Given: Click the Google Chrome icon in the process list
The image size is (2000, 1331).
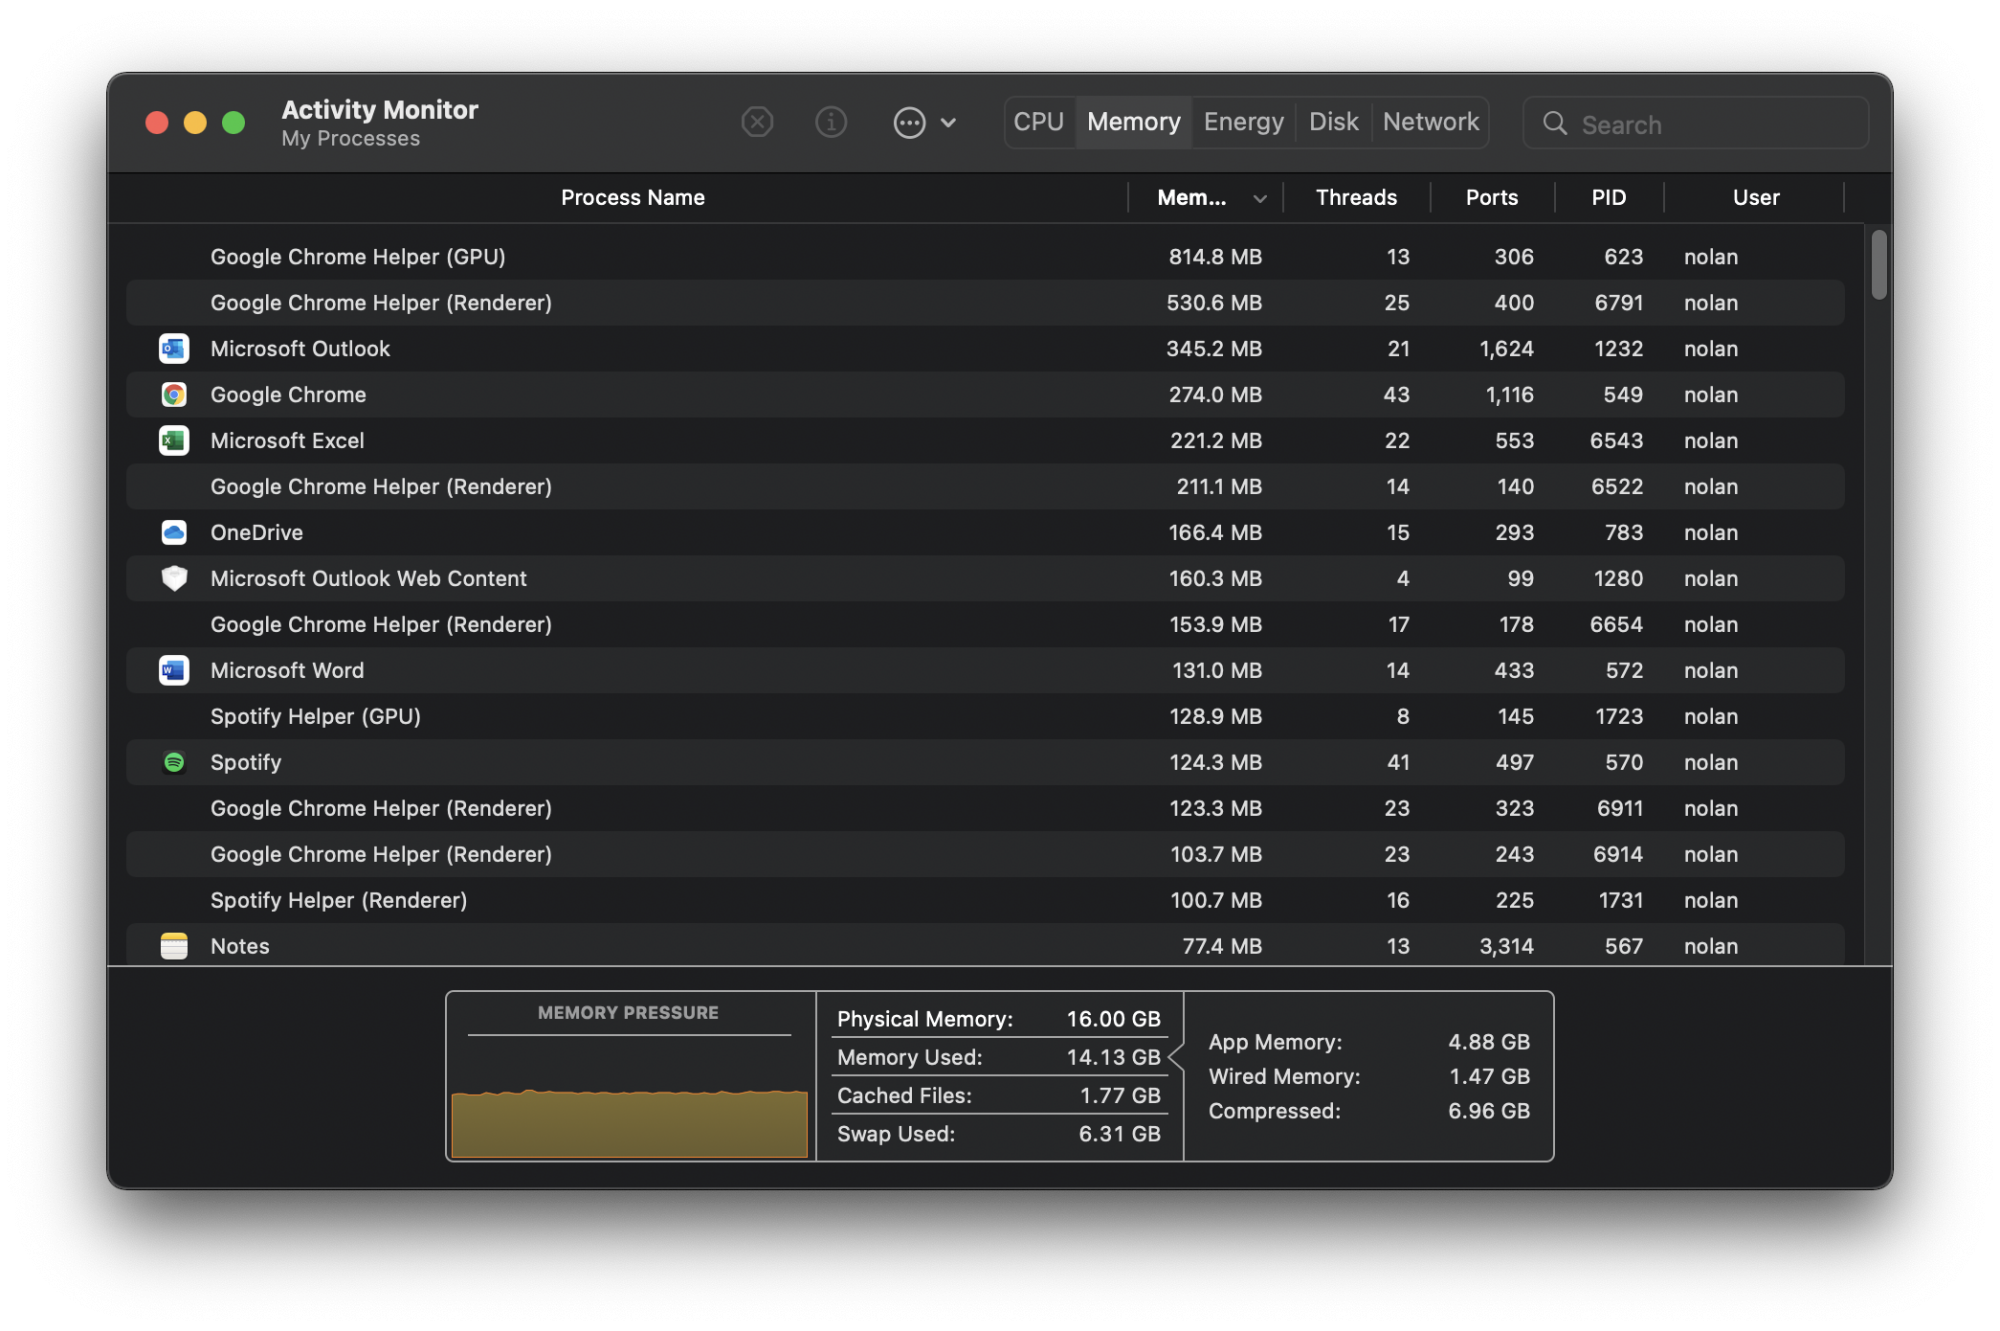Looking at the screenshot, I should pos(174,394).
